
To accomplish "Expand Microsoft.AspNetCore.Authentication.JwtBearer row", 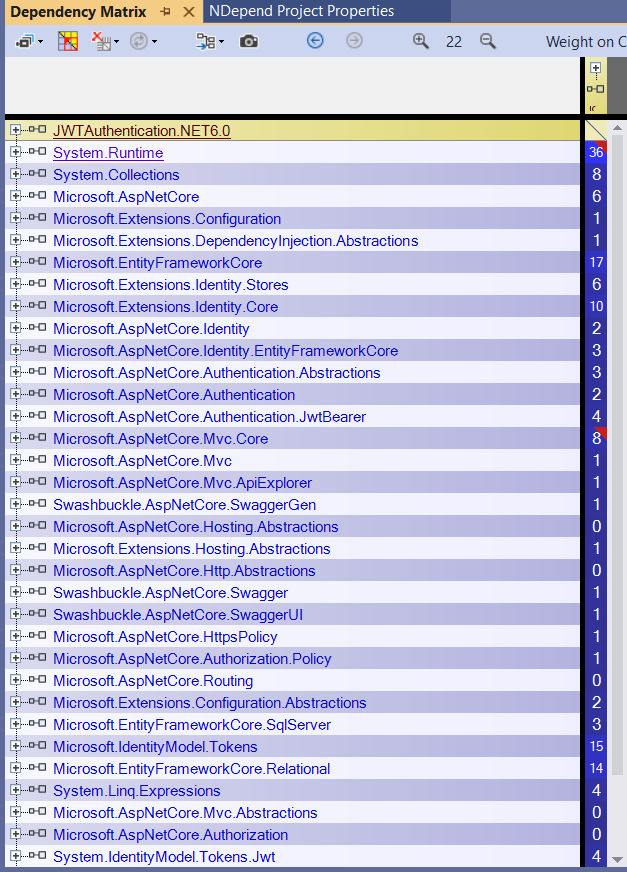I will (x=15, y=416).
